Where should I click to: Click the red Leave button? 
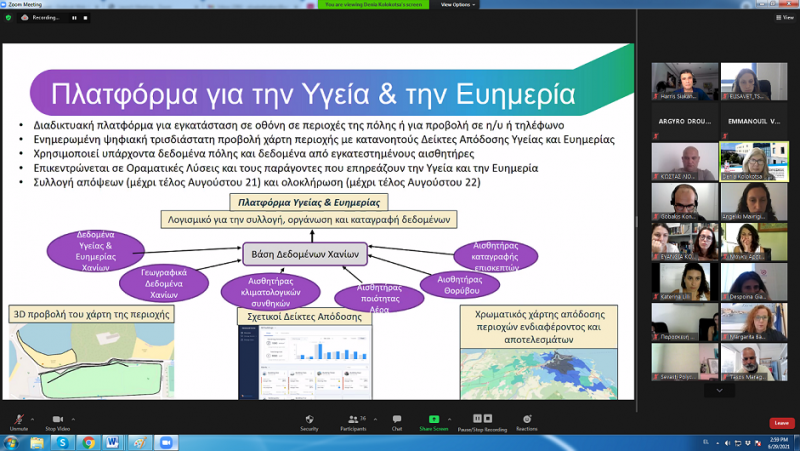(x=781, y=423)
